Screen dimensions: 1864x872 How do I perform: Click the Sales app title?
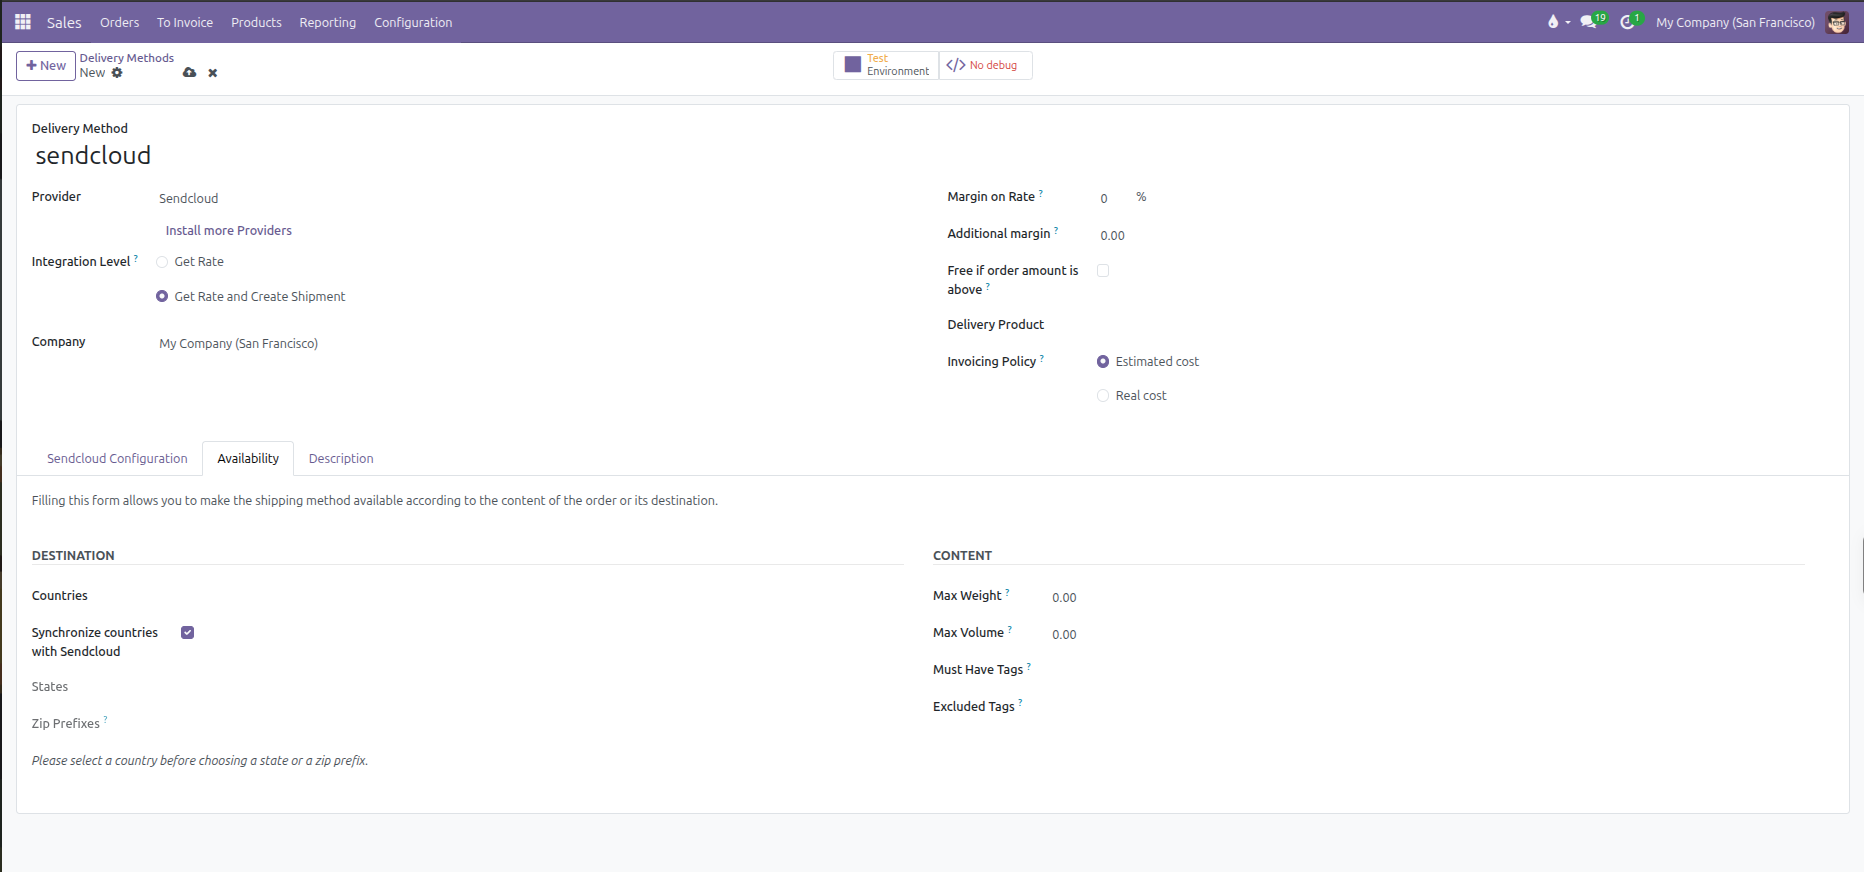pos(64,22)
